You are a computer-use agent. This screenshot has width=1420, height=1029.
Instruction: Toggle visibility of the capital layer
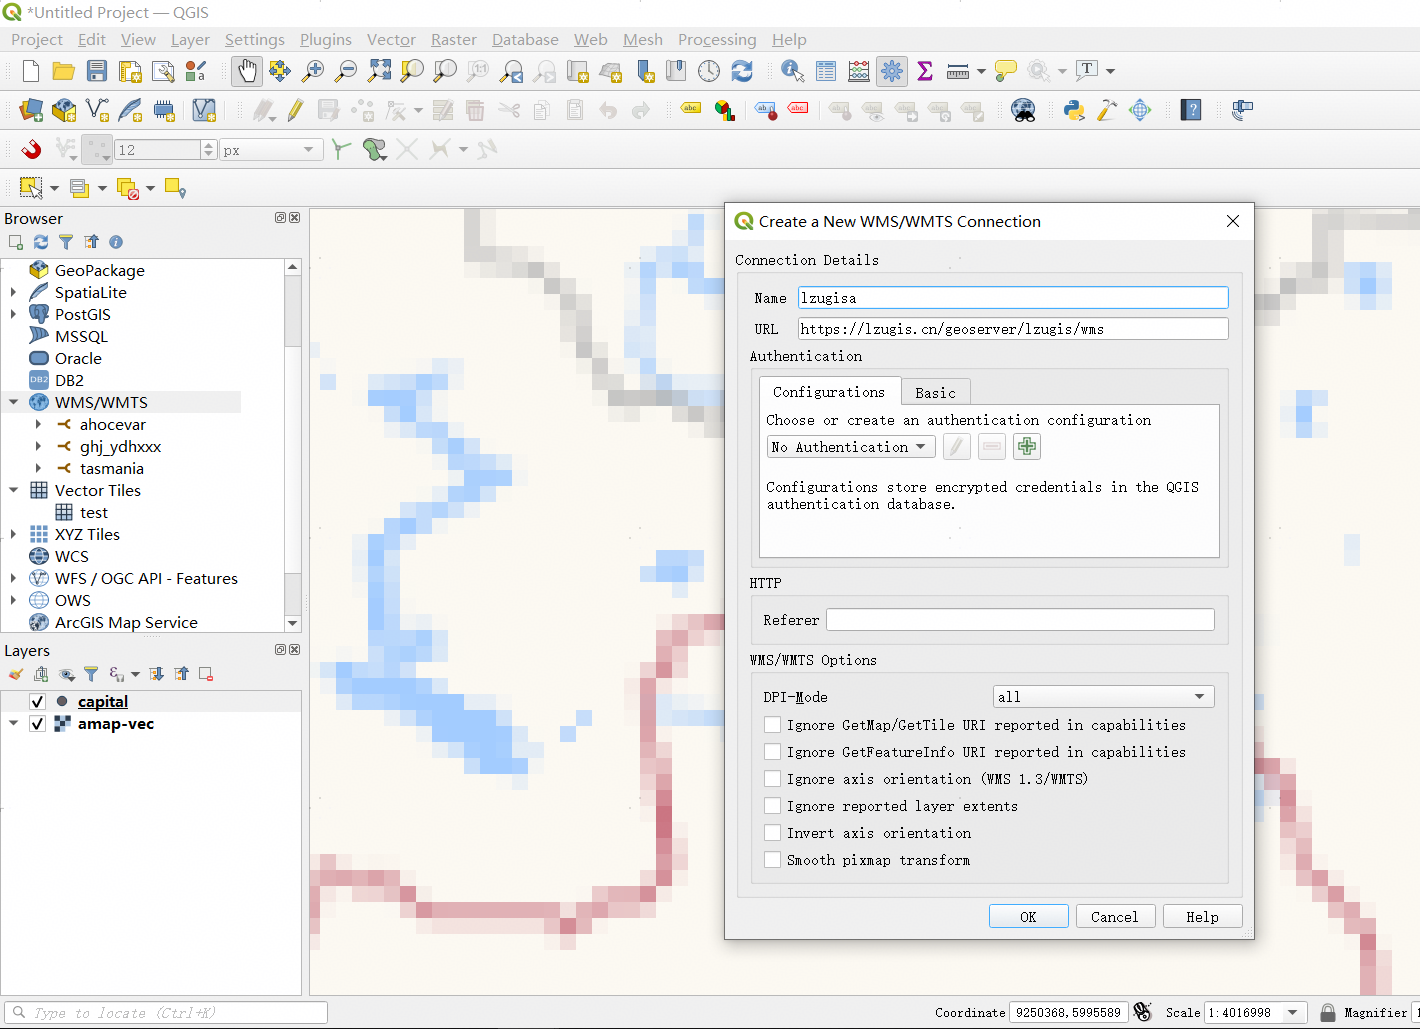(38, 702)
